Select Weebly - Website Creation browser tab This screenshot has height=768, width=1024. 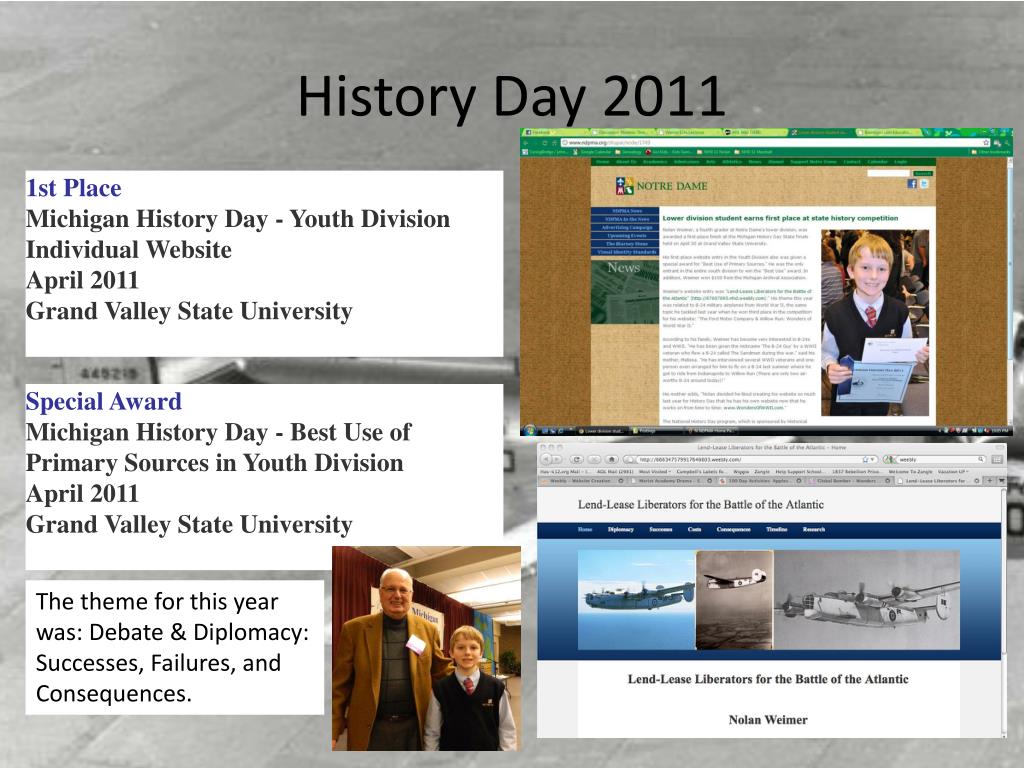[580, 481]
